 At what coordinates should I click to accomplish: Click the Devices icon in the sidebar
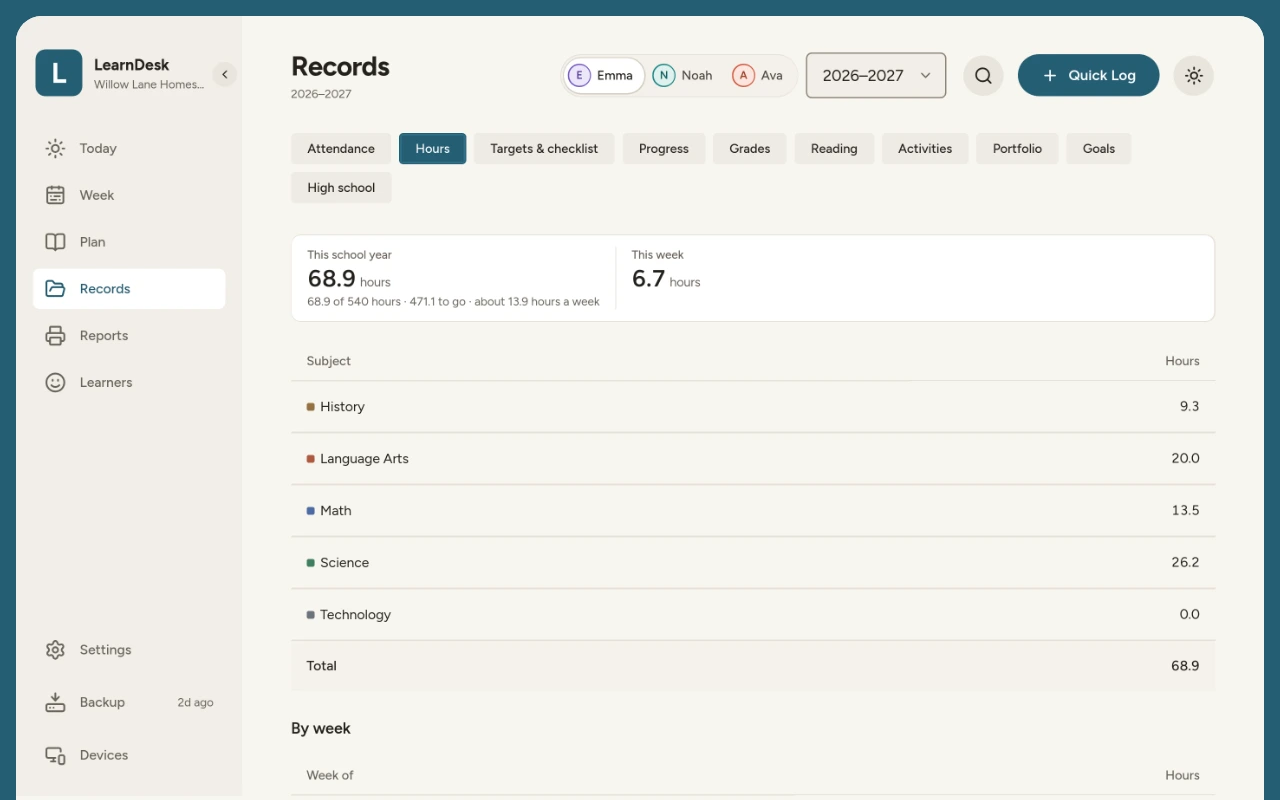click(55, 756)
